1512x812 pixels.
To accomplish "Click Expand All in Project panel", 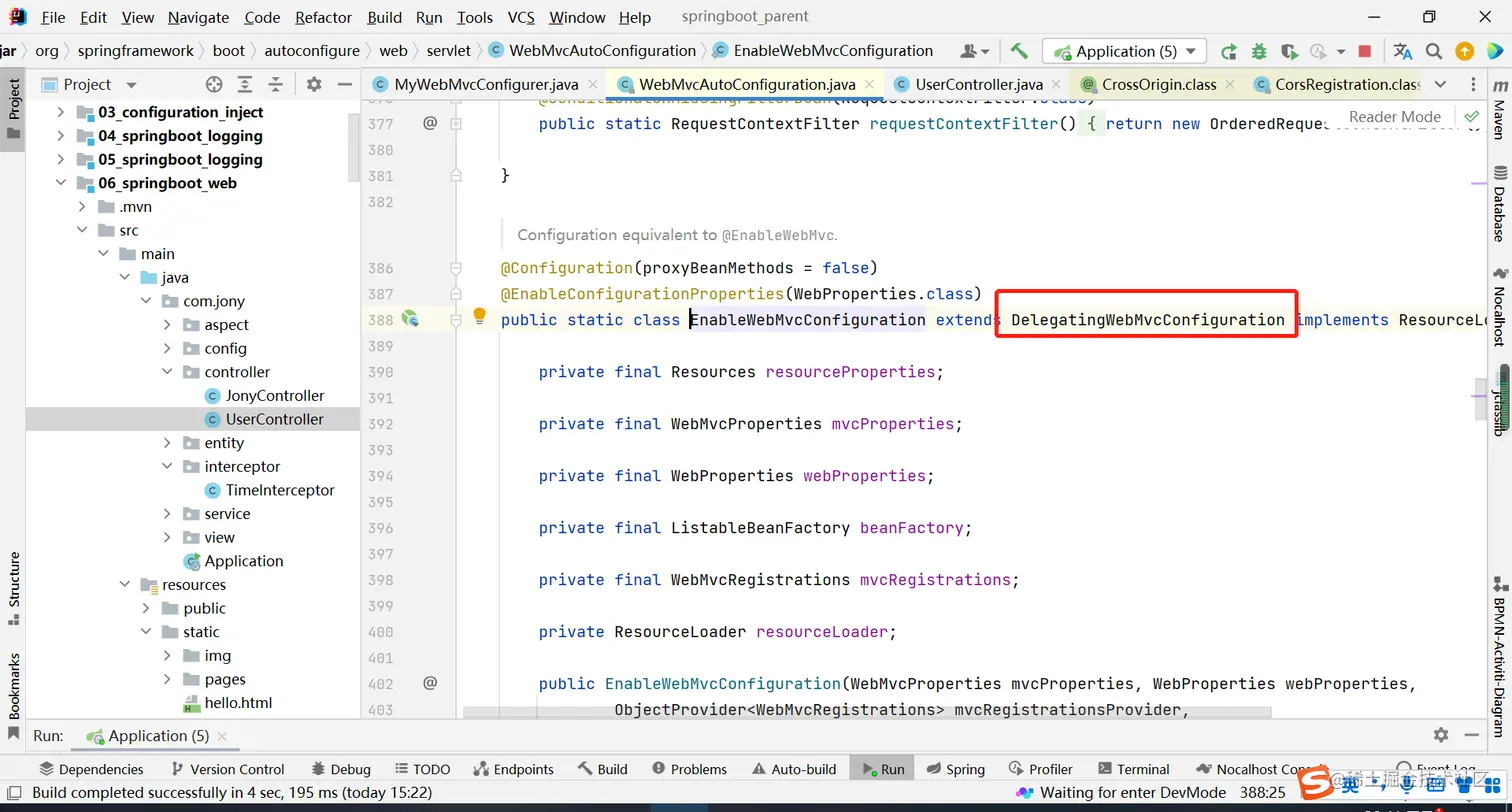I will click(x=245, y=84).
